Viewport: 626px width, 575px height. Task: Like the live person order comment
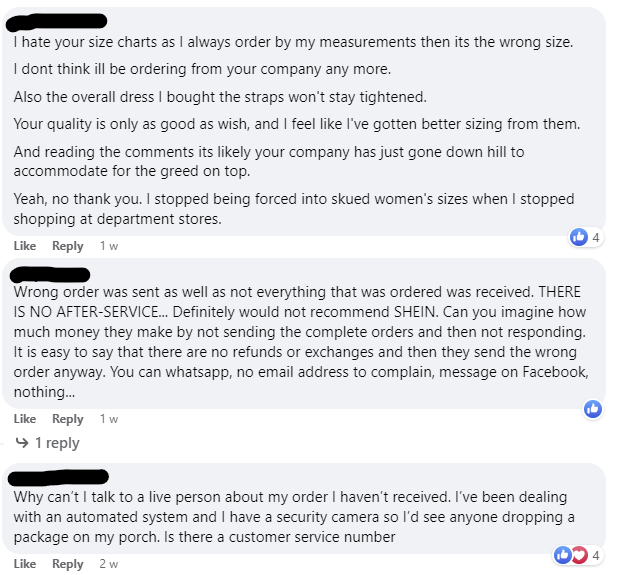click(24, 564)
